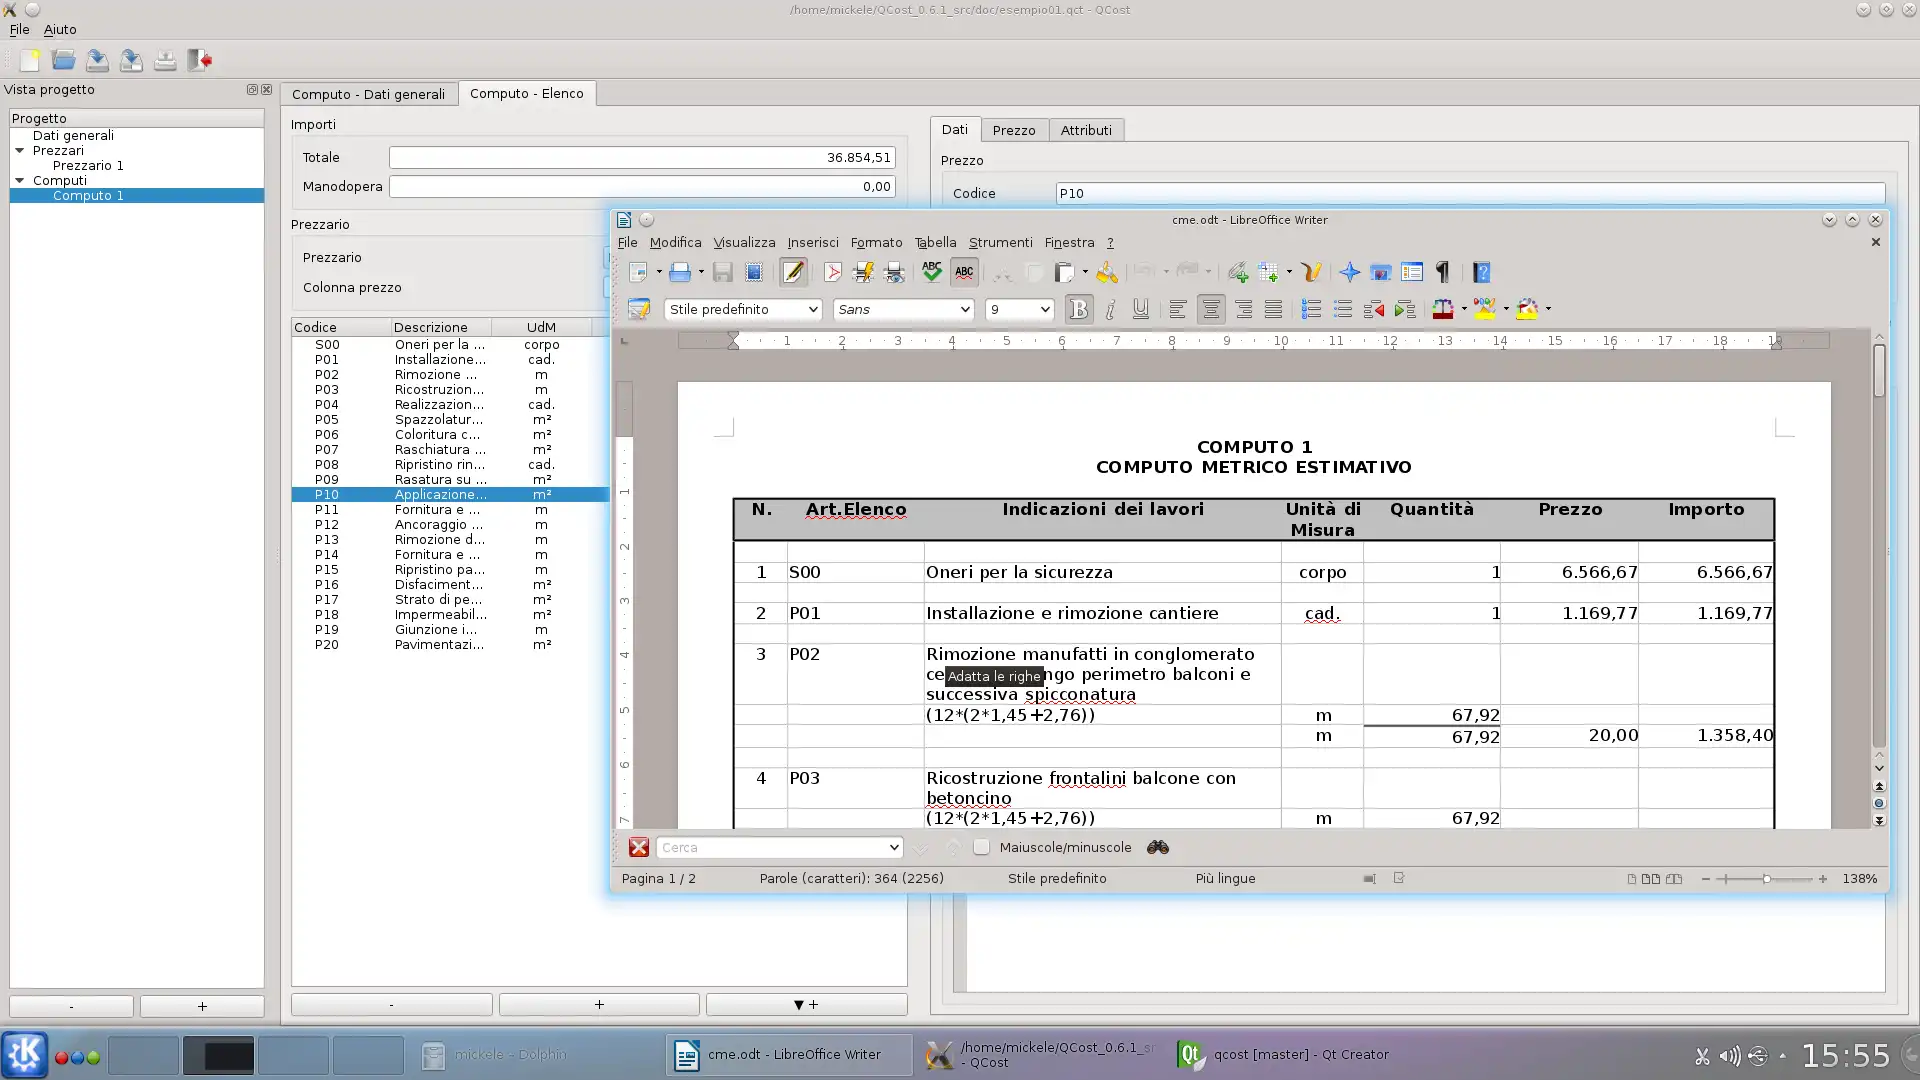Click the Decrease Indent icon
The height and width of the screenshot is (1080, 1920).
(x=1373, y=310)
